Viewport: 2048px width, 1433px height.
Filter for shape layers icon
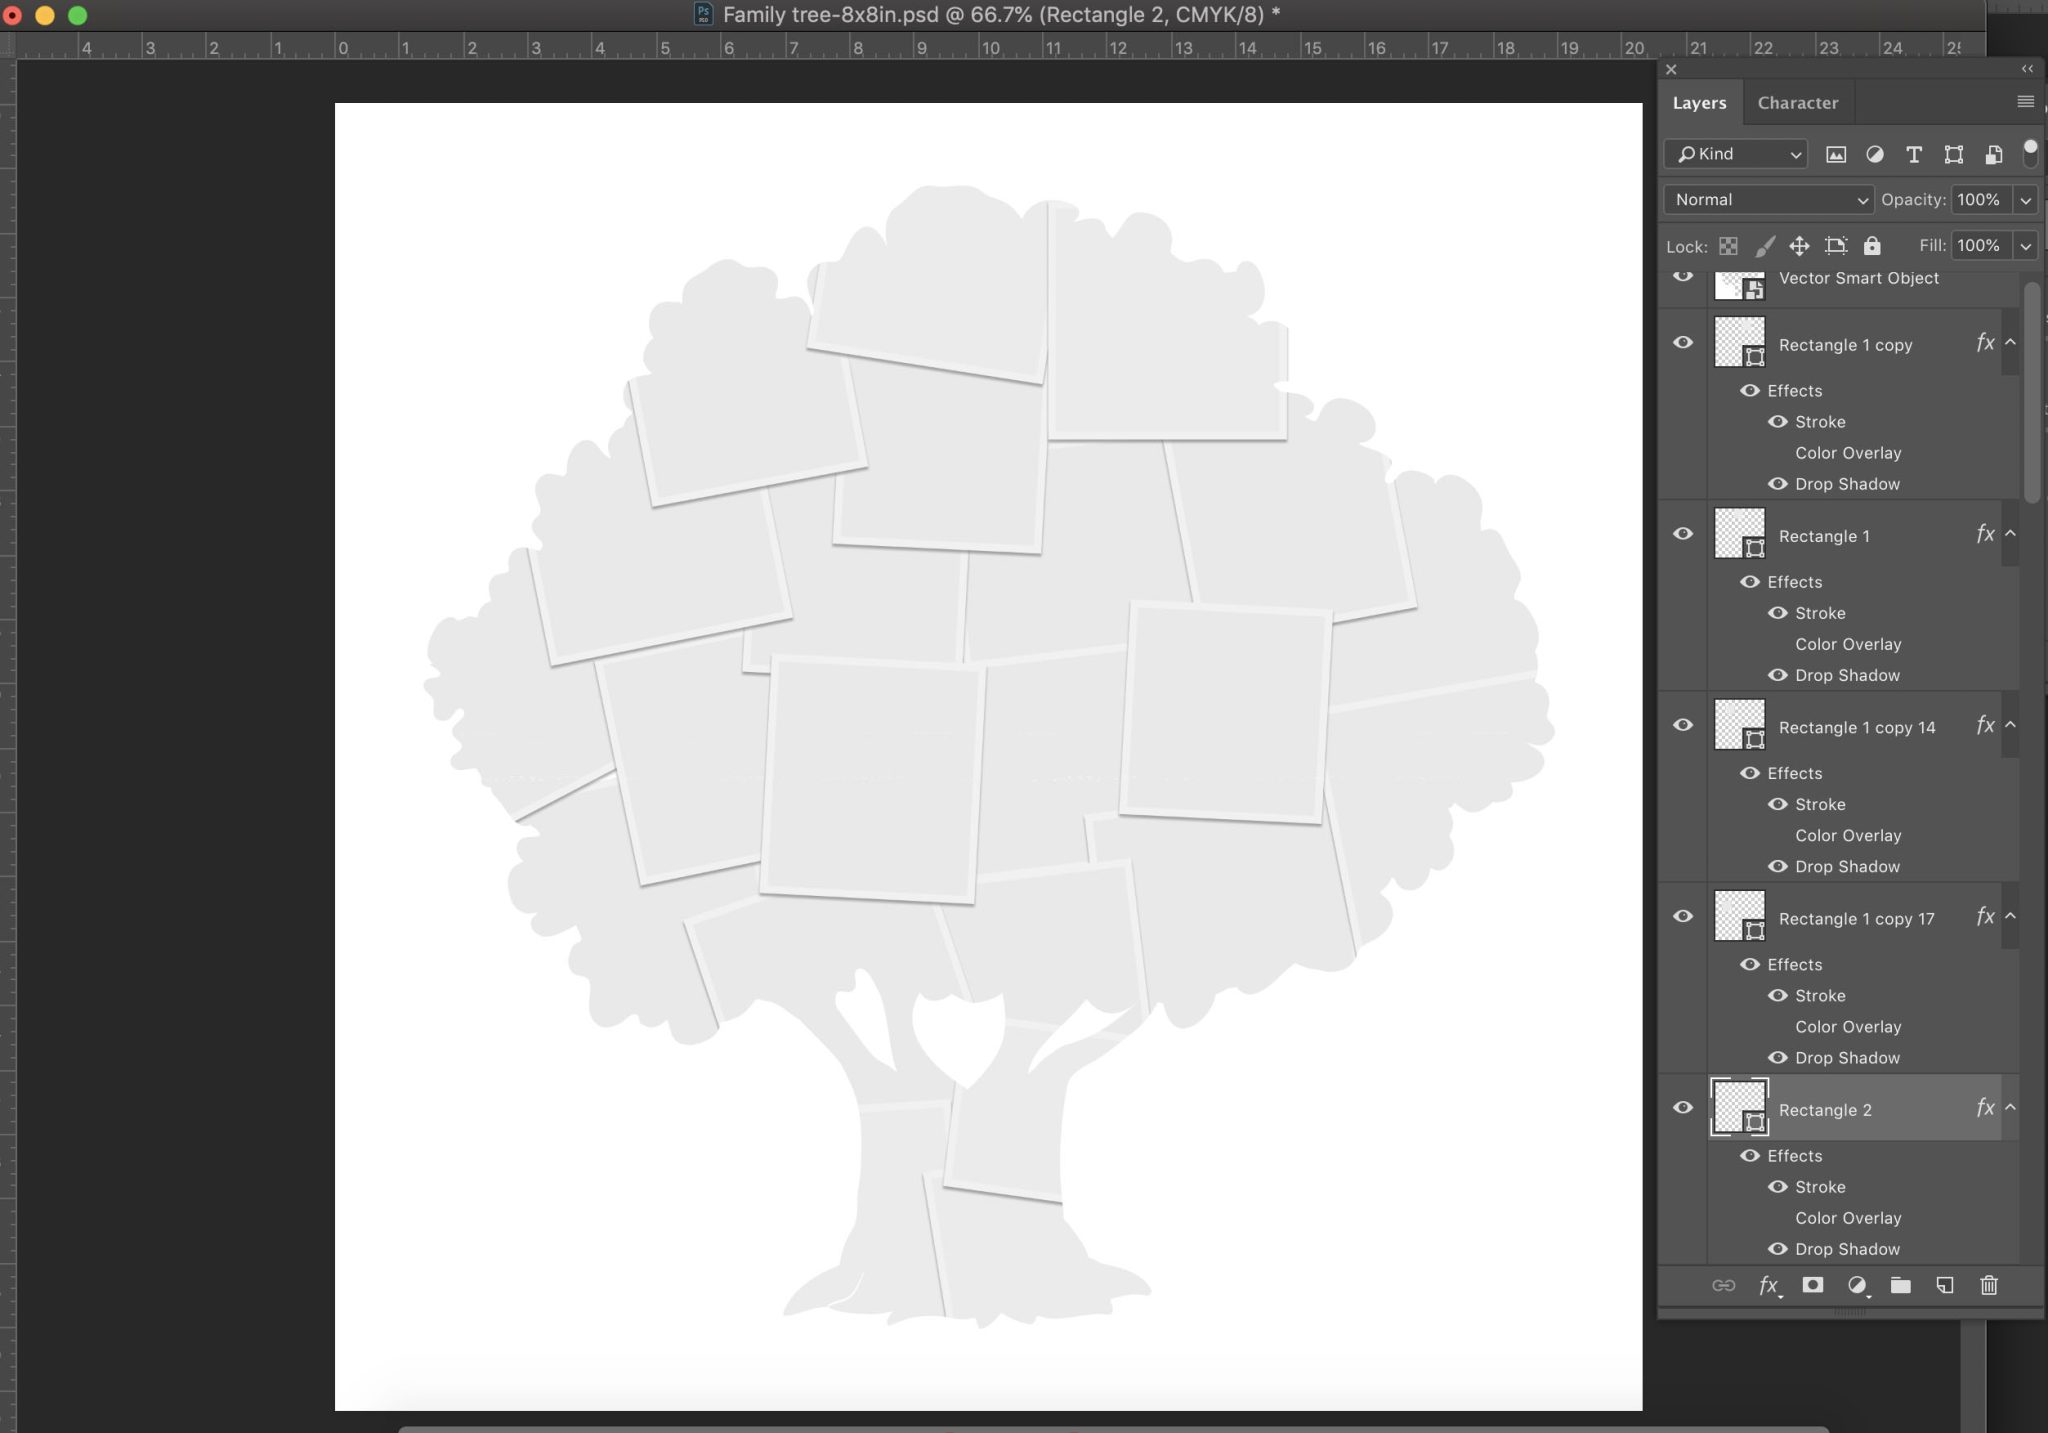(1953, 155)
